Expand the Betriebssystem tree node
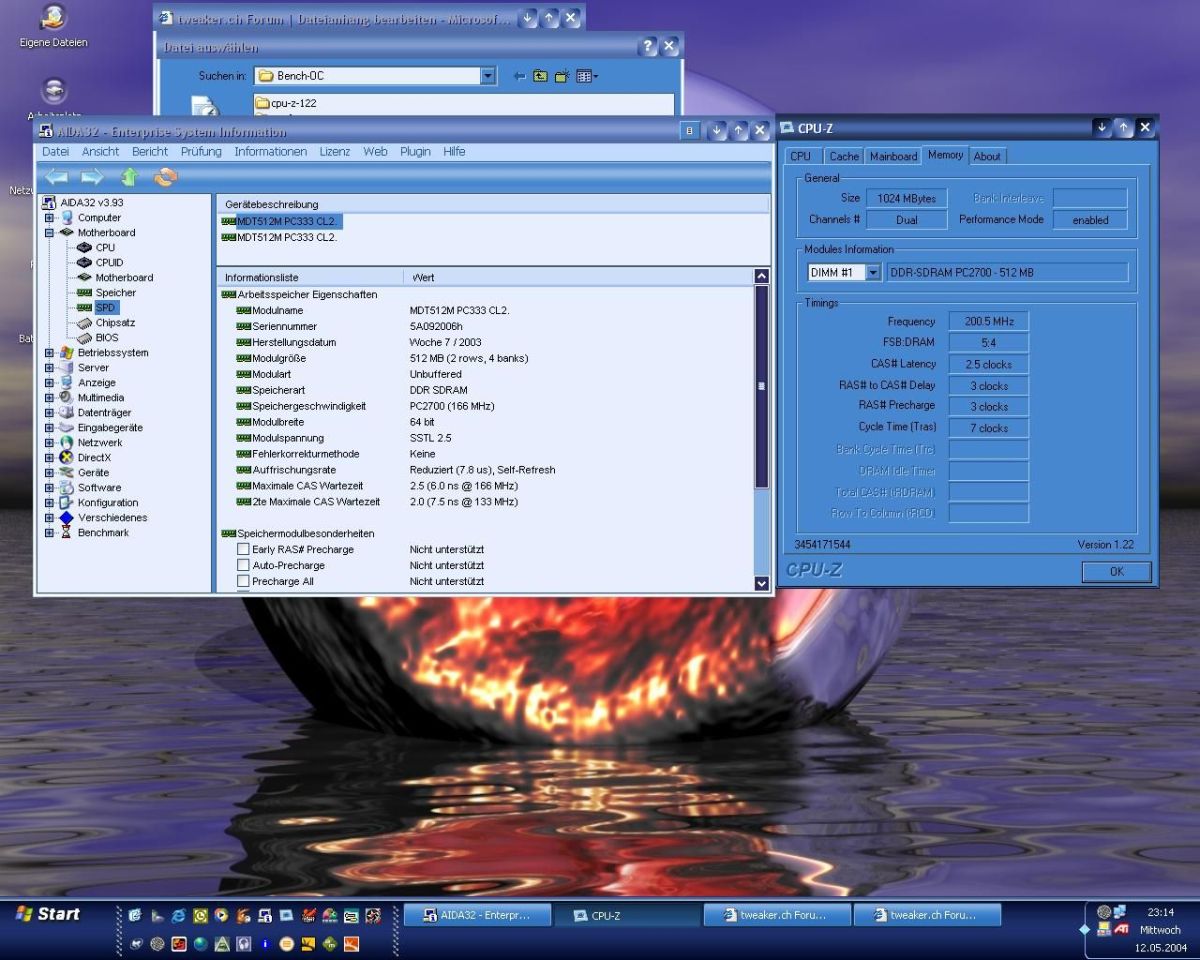This screenshot has width=1200, height=960. 49,353
